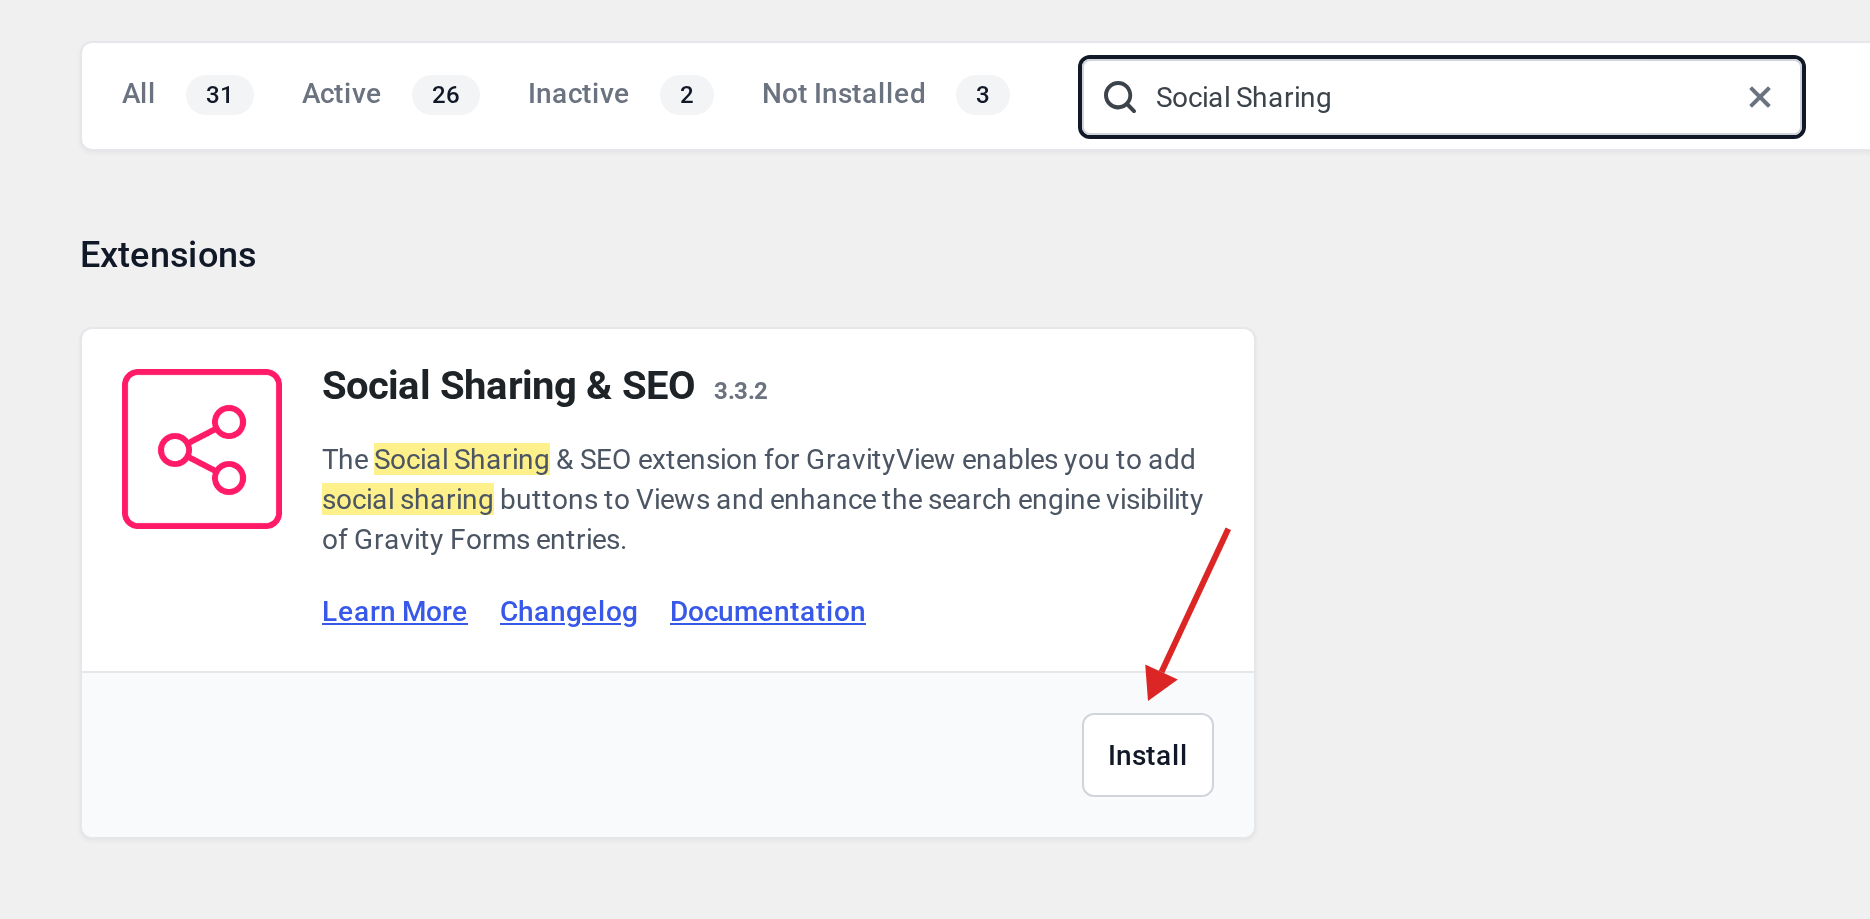Image resolution: width=1870 pixels, height=919 pixels.
Task: Click the Install button
Action: 1147,755
